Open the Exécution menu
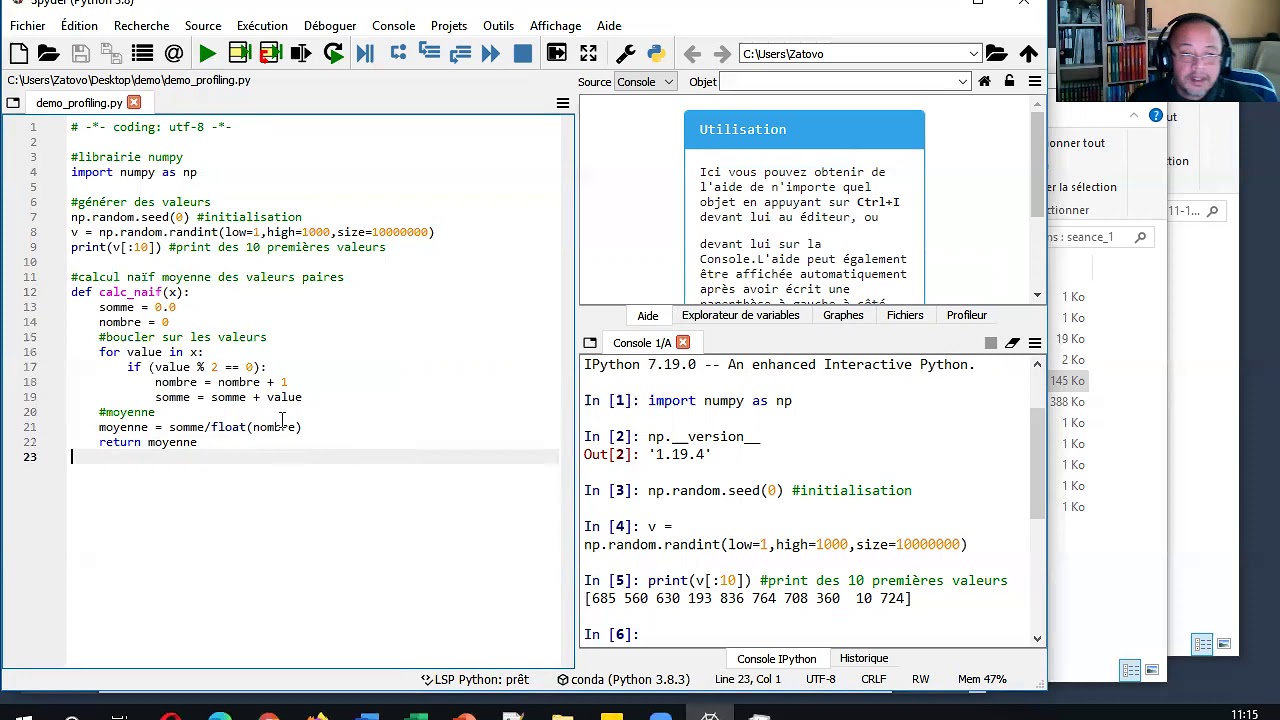The height and width of the screenshot is (720, 1280). (x=262, y=26)
